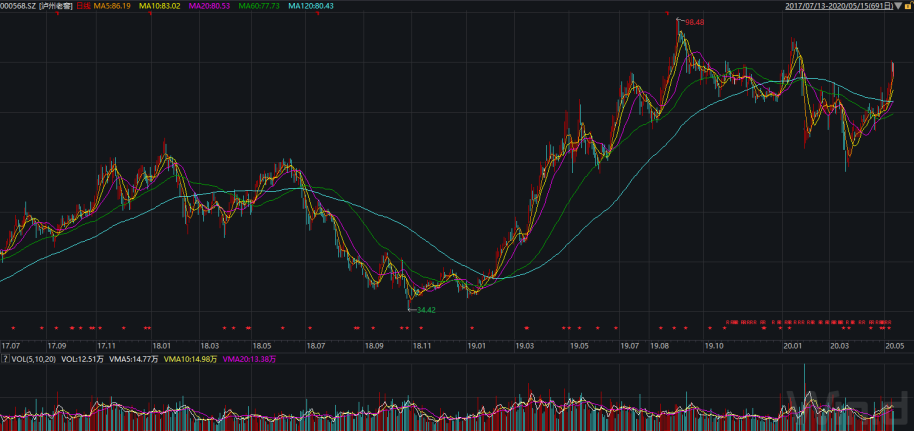
Task: Click the 000568.SZ stock code
Action: pos(19,6)
